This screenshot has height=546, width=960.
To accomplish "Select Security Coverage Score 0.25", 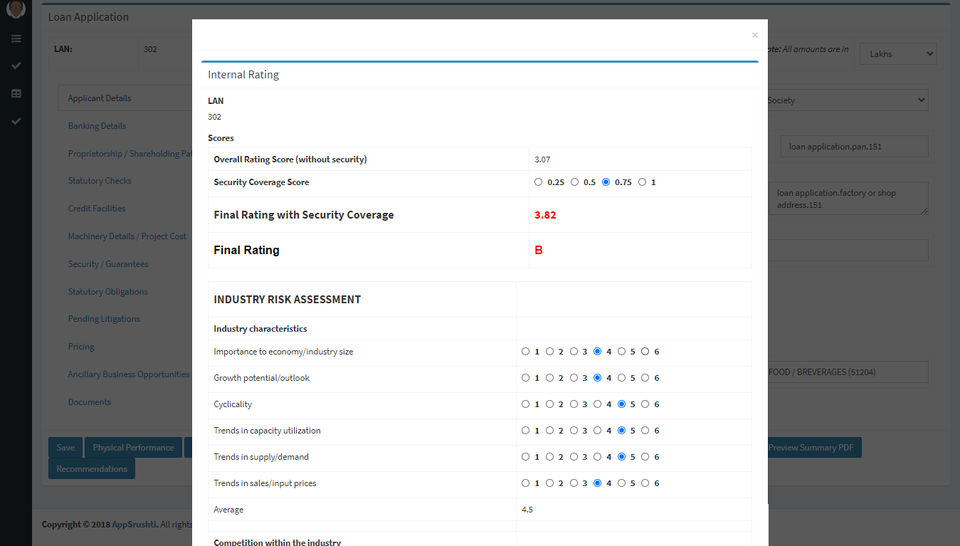I will pos(538,182).
